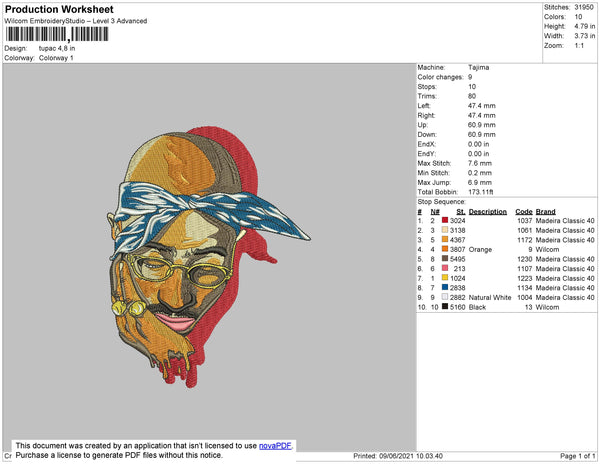Select the yellow 1024 thread swatch
The width and height of the screenshot is (600, 464).
click(x=445, y=278)
